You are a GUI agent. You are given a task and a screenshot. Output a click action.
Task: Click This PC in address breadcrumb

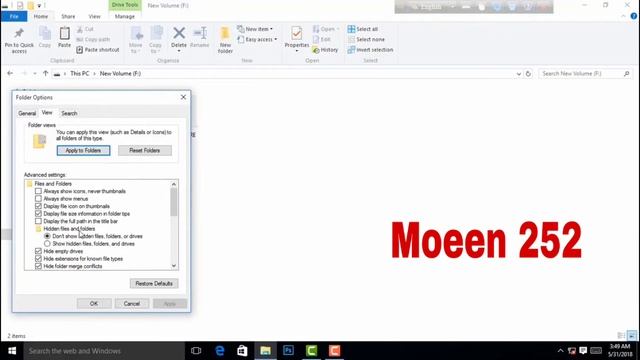[80, 73]
